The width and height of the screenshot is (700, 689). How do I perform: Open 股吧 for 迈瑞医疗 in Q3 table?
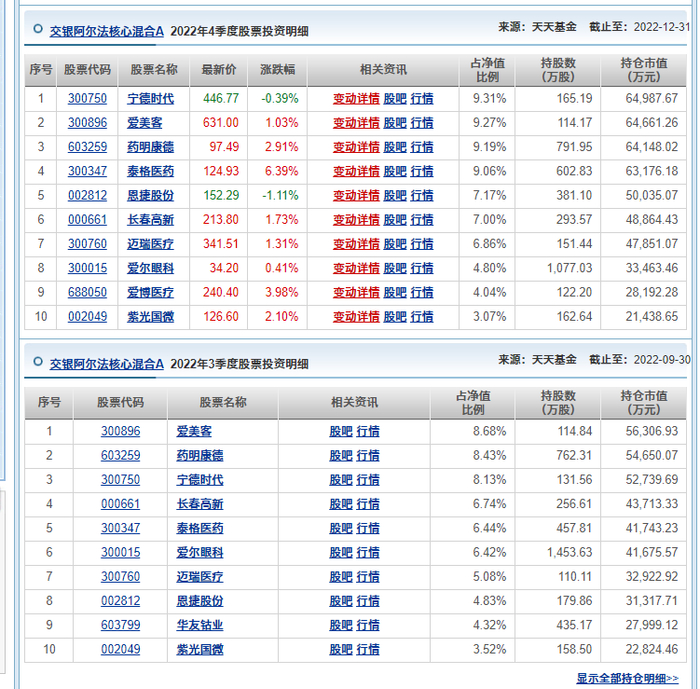(341, 576)
